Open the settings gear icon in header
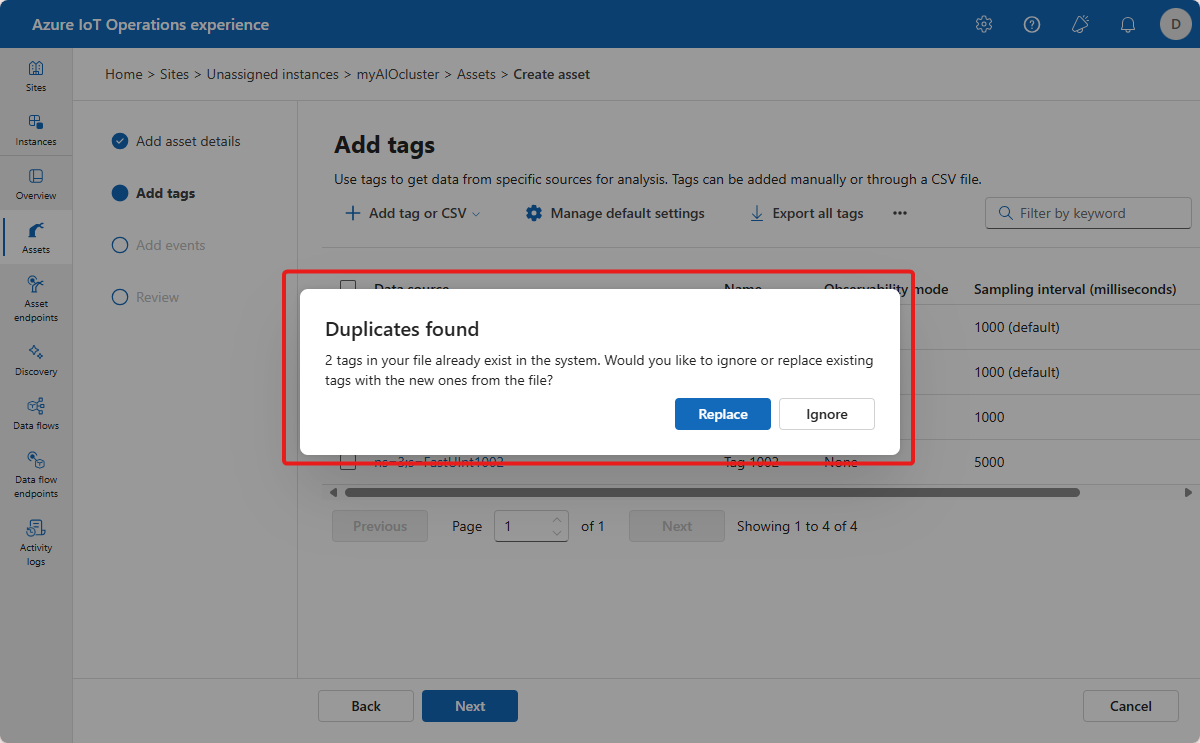The width and height of the screenshot is (1200, 743). [984, 24]
